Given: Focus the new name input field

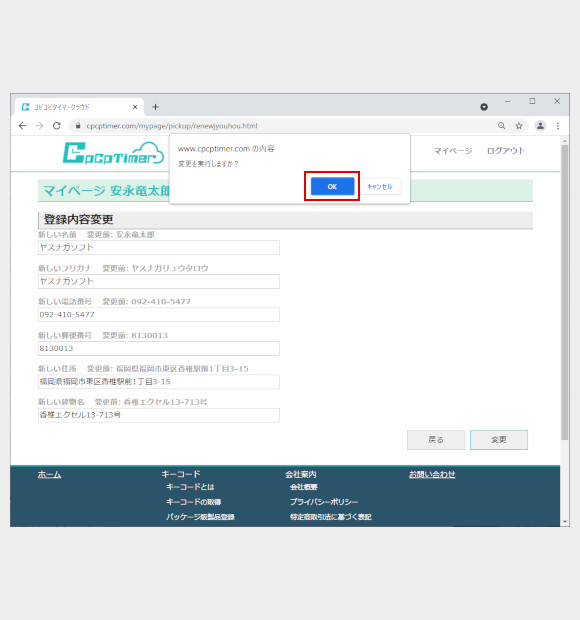Looking at the screenshot, I should click(159, 248).
